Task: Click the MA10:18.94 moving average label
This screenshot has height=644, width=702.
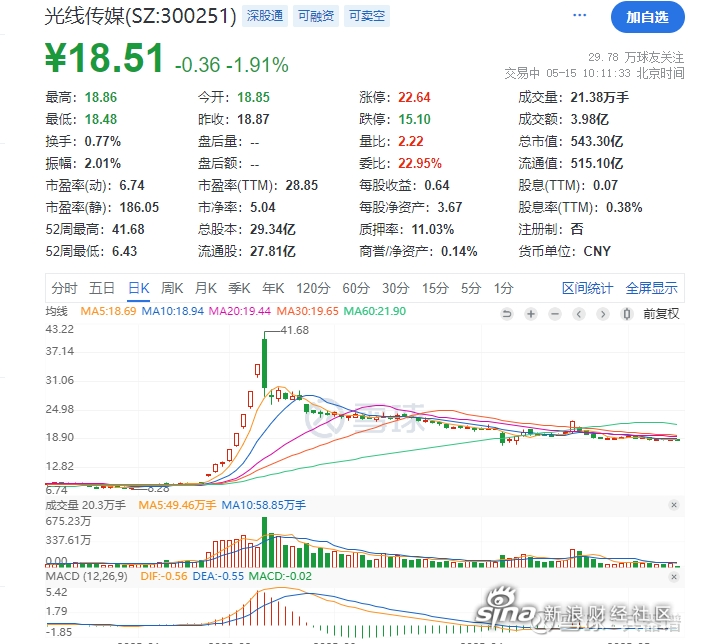Action: [x=172, y=311]
